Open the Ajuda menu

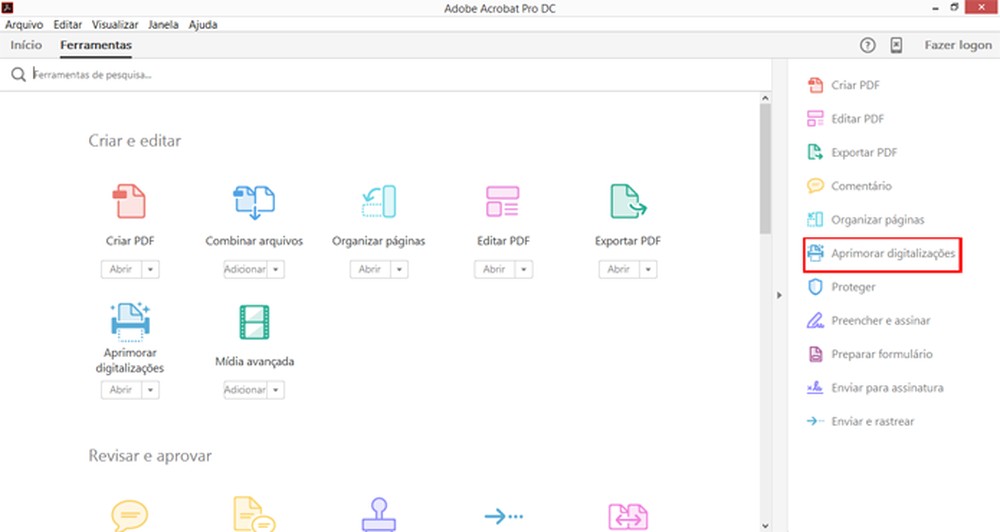[x=203, y=24]
